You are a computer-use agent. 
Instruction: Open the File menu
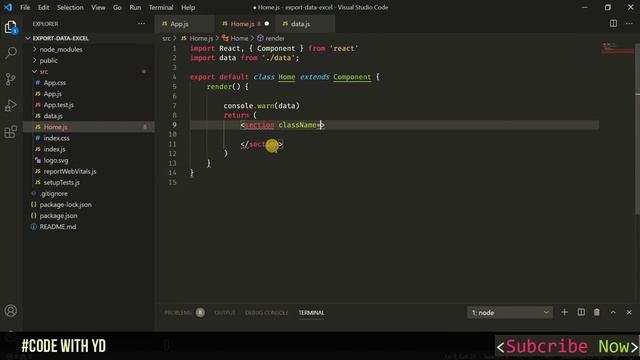click(25, 7)
